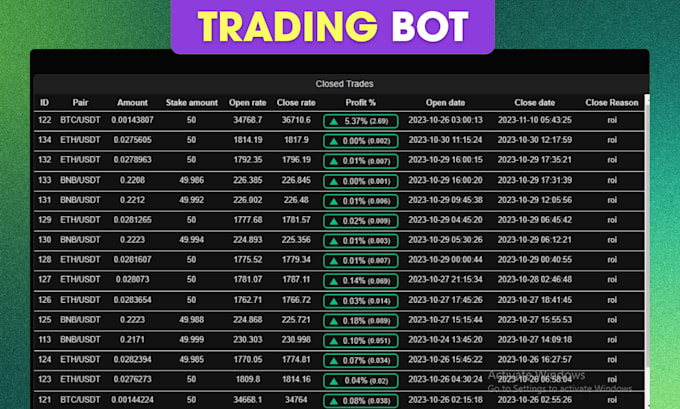680x409 pixels.
Task: Click amount 0.028073
Action: point(132,279)
